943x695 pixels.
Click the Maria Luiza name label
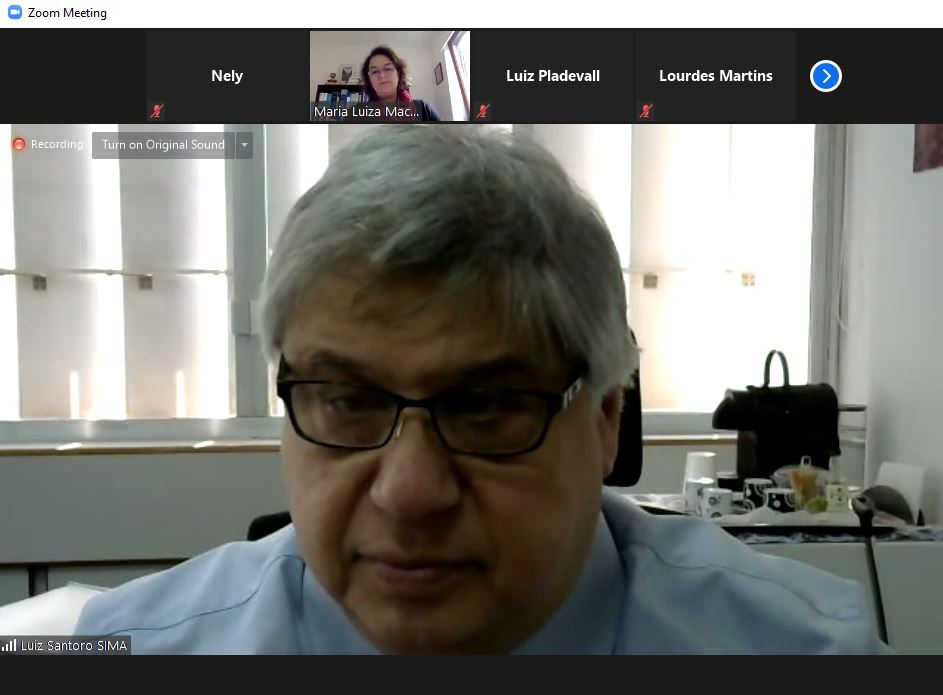(367, 112)
